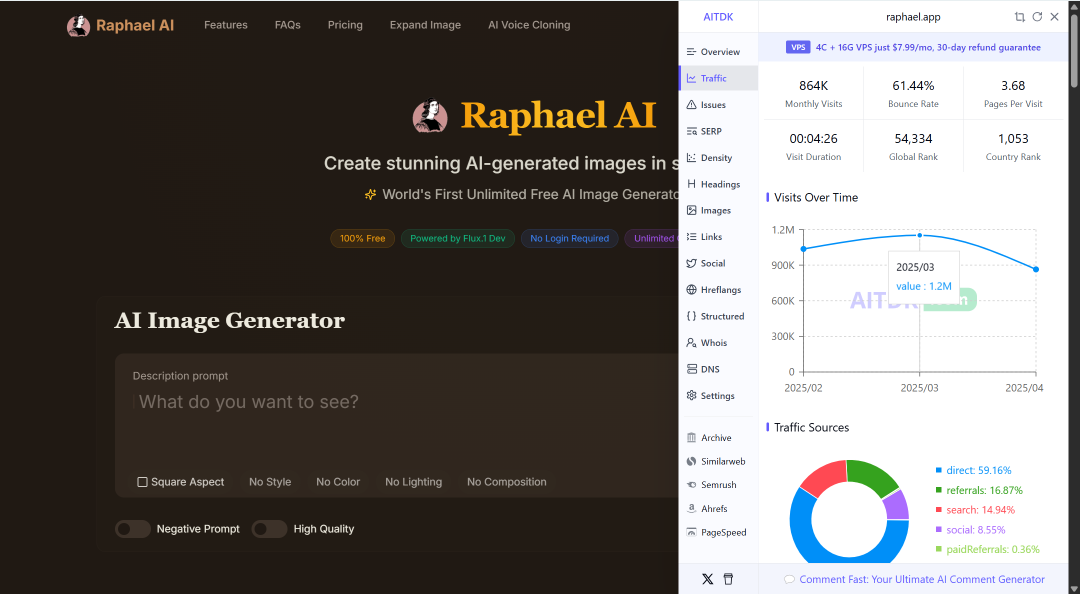Open the Social Twitter bird icon

pyautogui.click(x=692, y=263)
